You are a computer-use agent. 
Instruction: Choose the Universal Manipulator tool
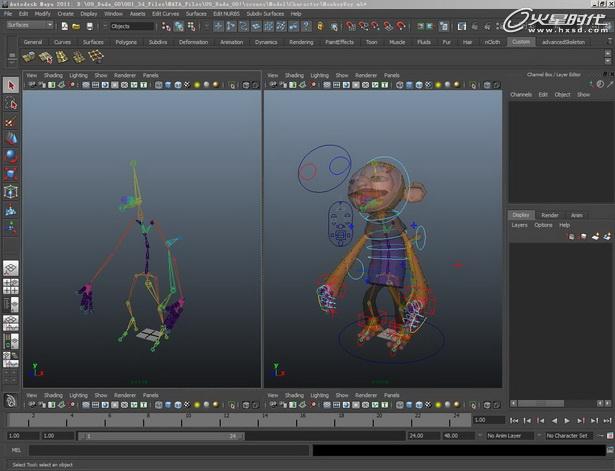pyautogui.click(x=11, y=192)
